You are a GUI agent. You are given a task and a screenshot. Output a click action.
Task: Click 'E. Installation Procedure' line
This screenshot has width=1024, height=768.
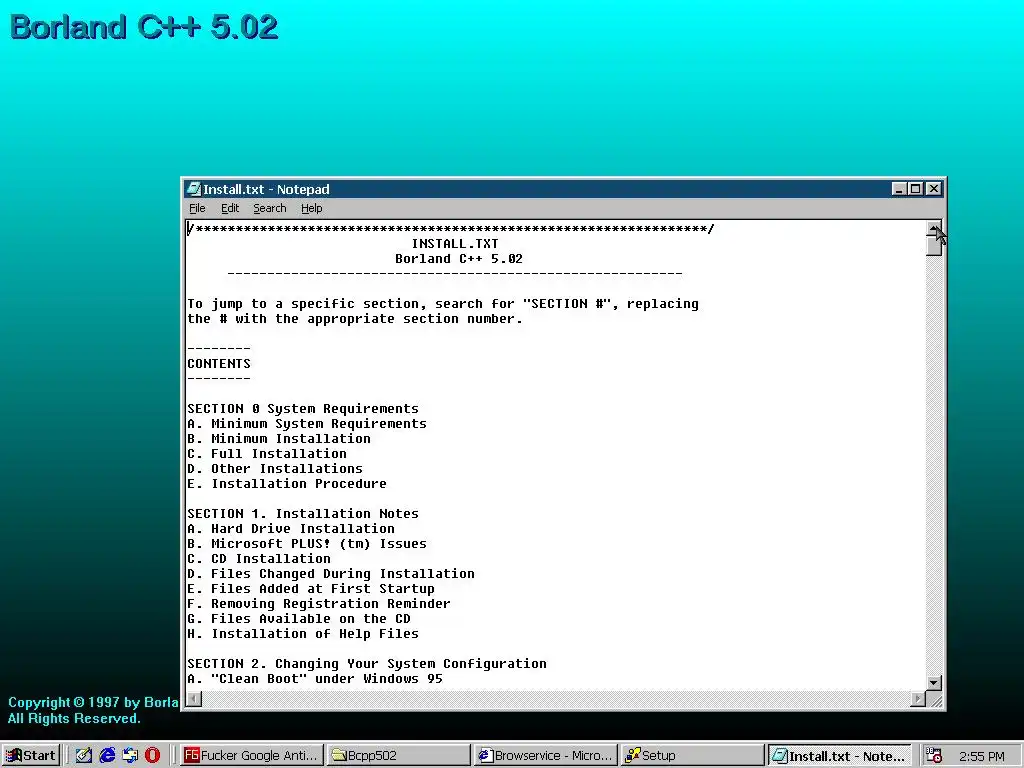287,484
